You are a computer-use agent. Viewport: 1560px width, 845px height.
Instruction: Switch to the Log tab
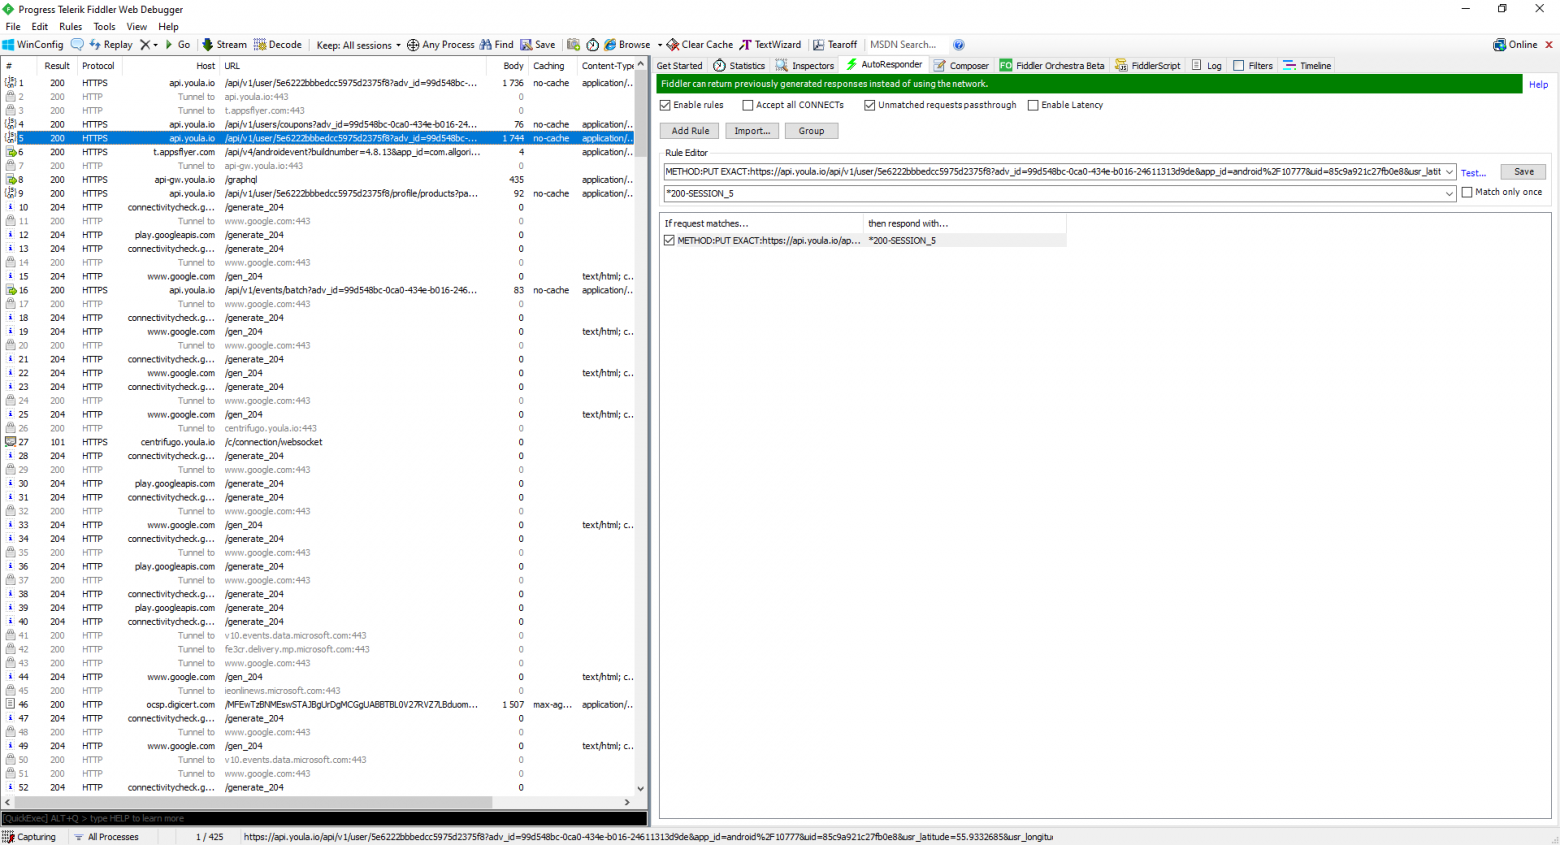click(1207, 66)
